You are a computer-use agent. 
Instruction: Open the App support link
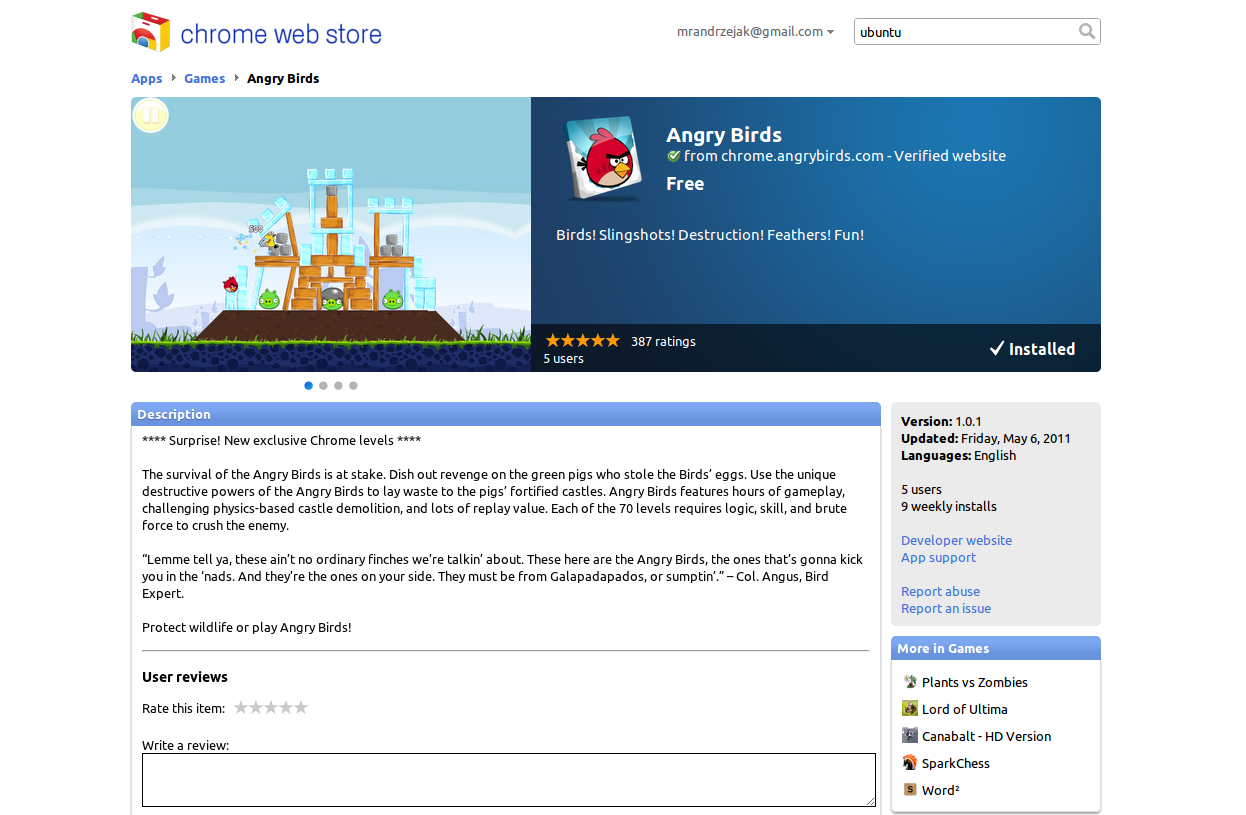tap(938, 557)
